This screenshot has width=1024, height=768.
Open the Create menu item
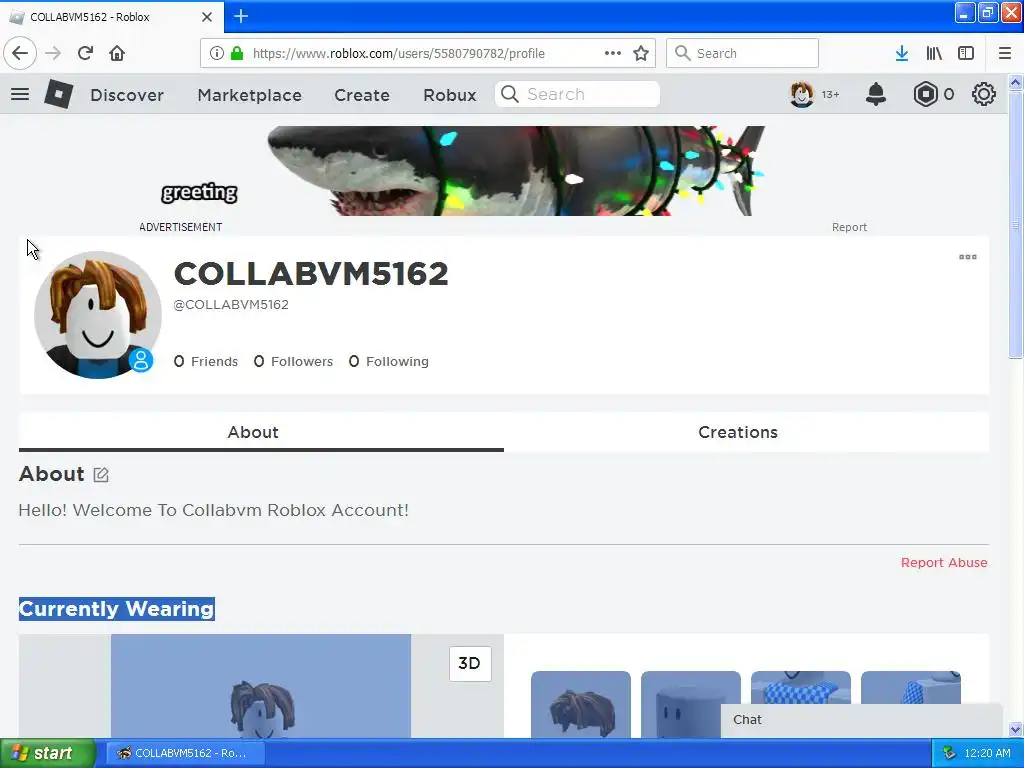[x=362, y=95]
